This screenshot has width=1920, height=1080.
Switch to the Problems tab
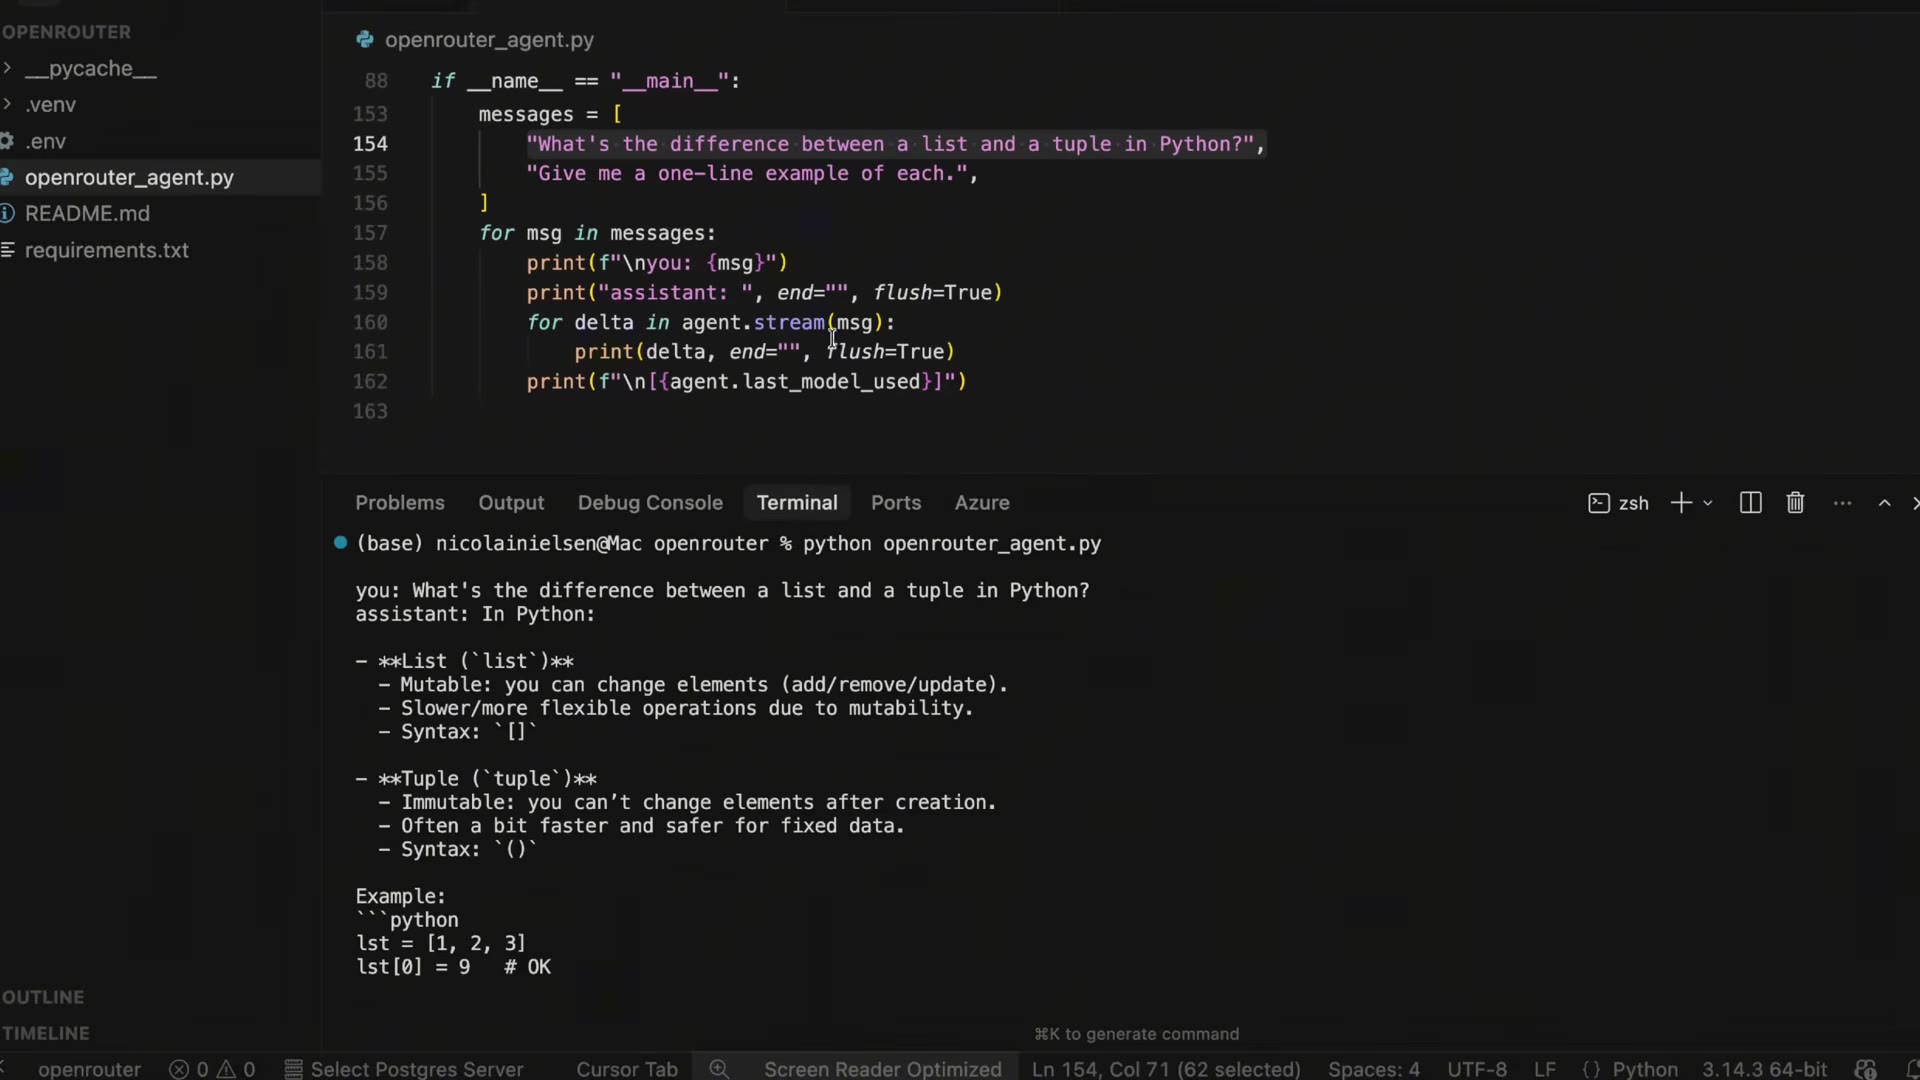click(x=400, y=503)
